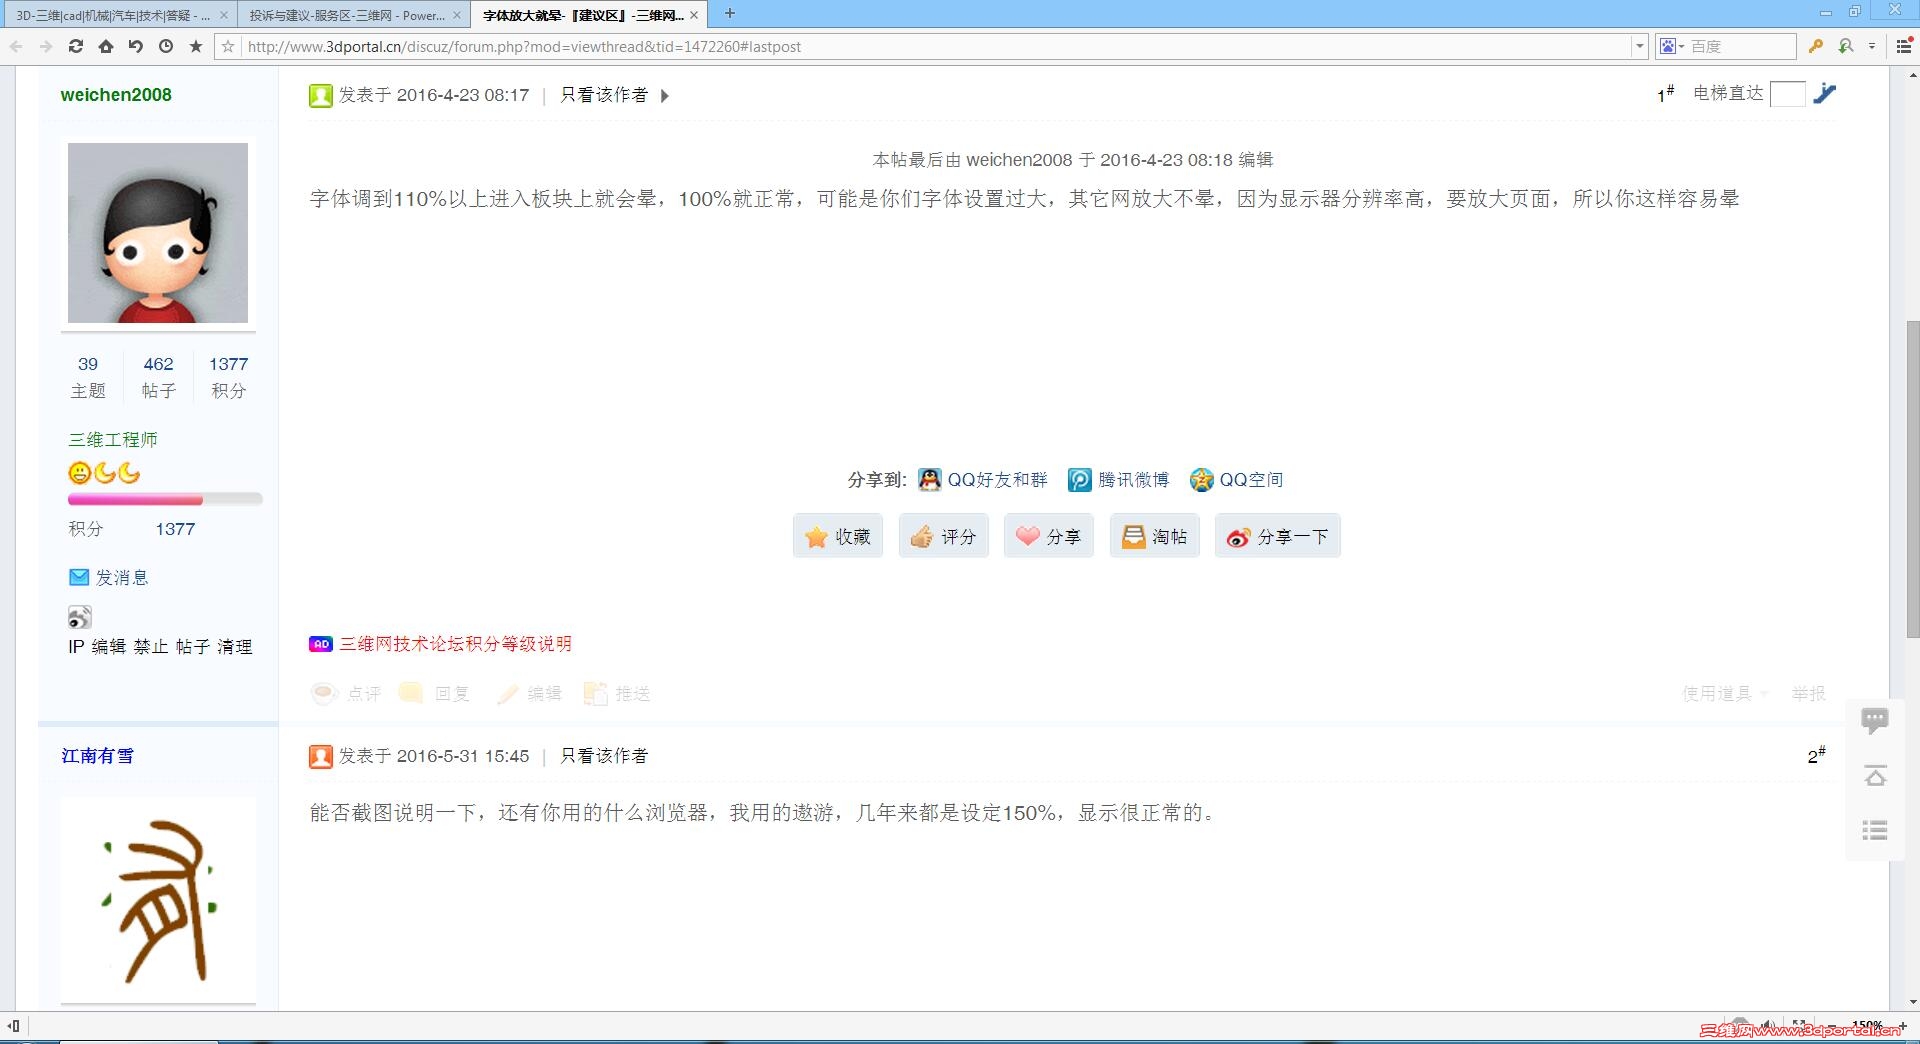Screen dimensions: 1920x1044
Task: Bookmark this page via address bar star
Action: point(228,46)
